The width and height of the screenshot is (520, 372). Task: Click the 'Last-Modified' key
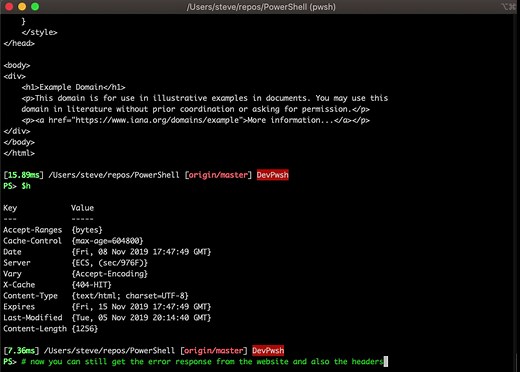(x=33, y=318)
